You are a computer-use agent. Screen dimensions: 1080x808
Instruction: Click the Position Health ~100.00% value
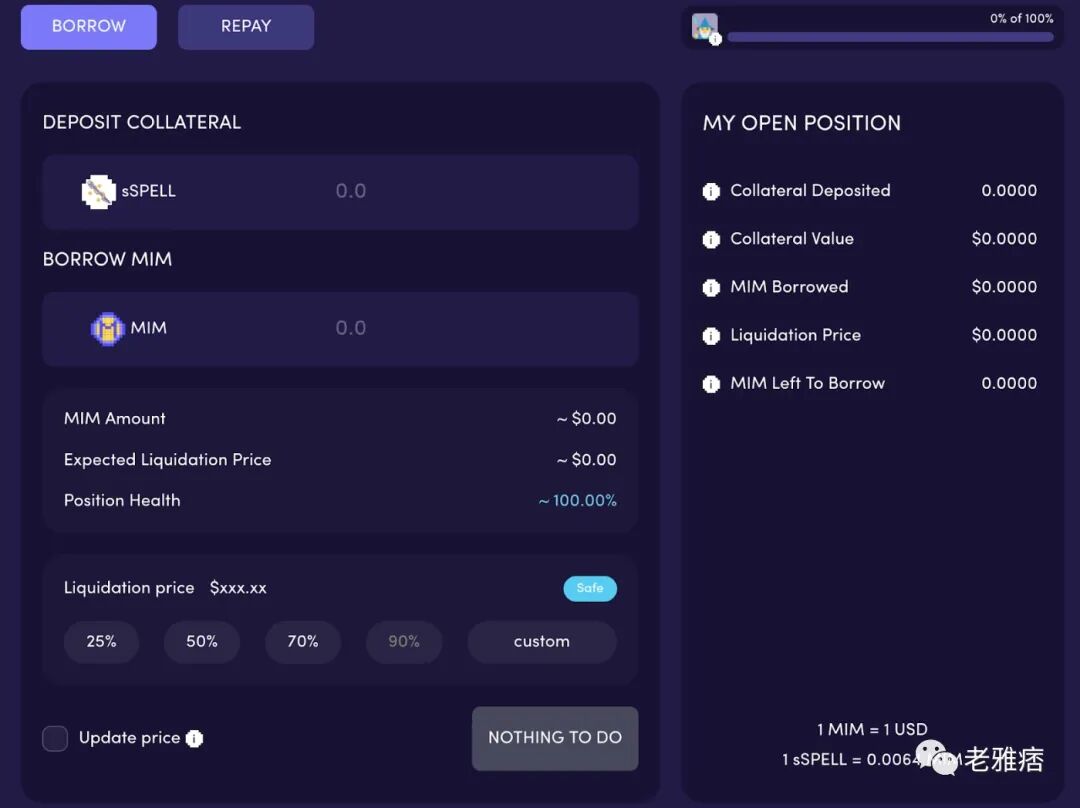click(577, 501)
